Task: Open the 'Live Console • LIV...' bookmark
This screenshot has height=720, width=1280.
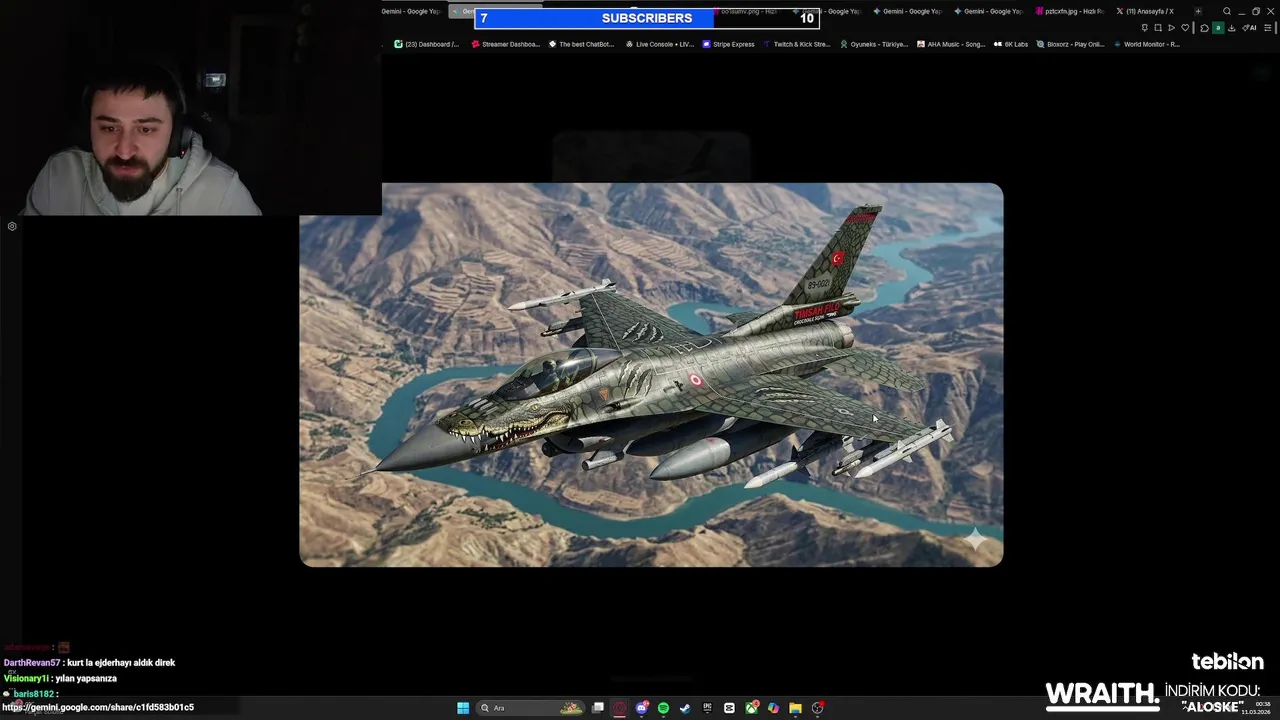Action: [x=659, y=44]
